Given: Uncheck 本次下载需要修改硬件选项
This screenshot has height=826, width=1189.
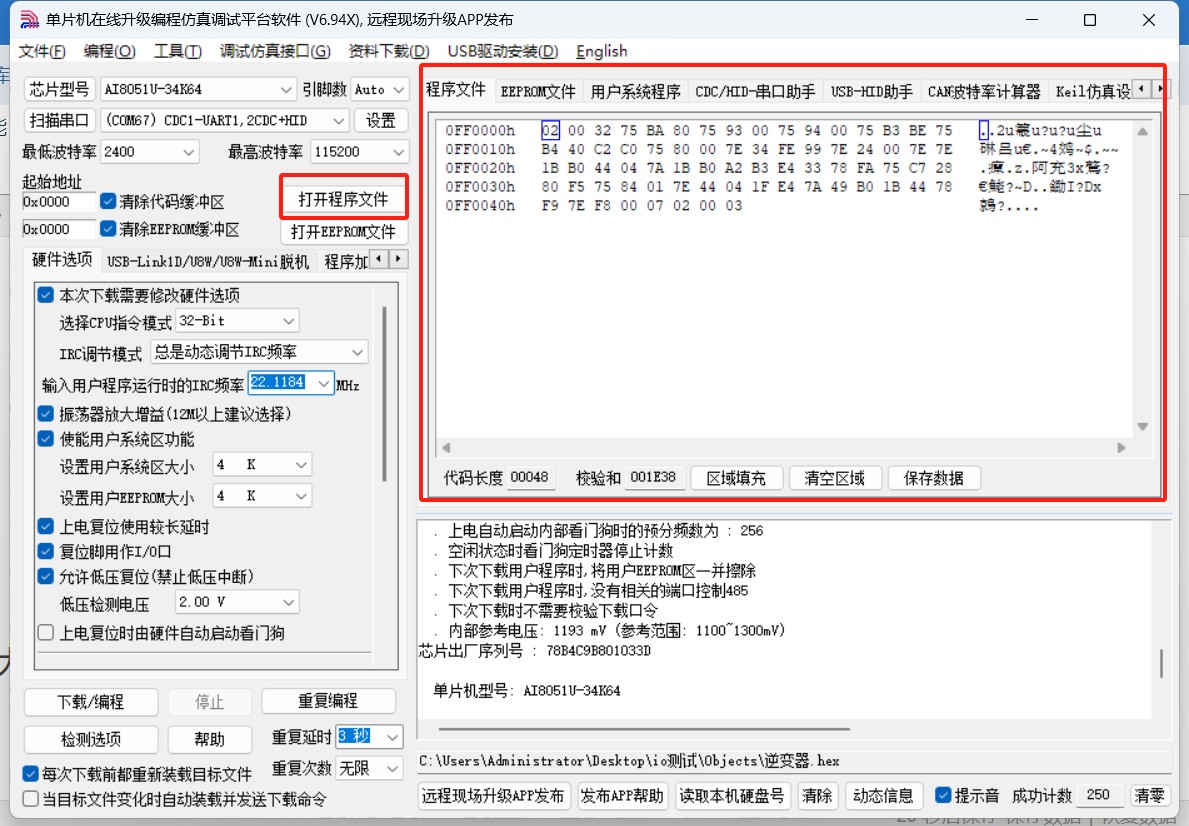Looking at the screenshot, I should tap(46, 294).
